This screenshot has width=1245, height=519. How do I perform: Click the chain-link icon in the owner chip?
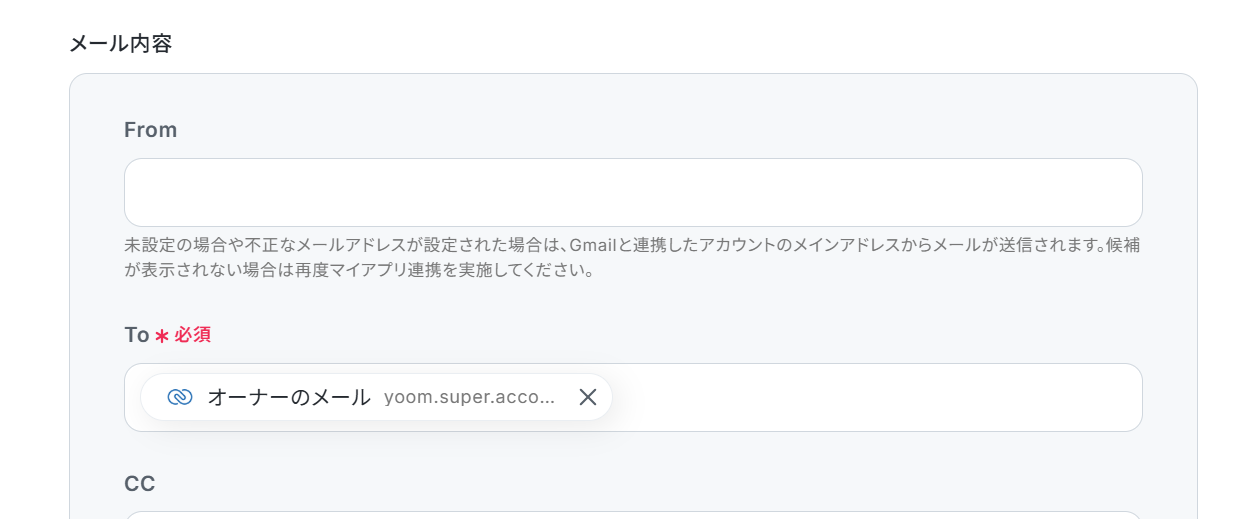tap(180, 397)
